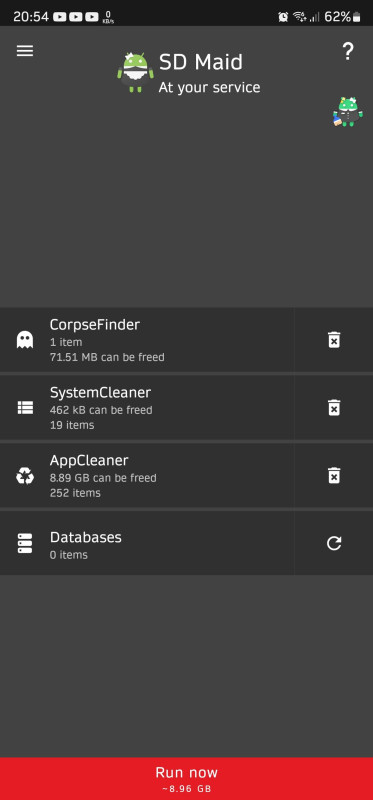Tap the SD Maid title text
The width and height of the screenshot is (373, 800).
pyautogui.click(x=201, y=62)
